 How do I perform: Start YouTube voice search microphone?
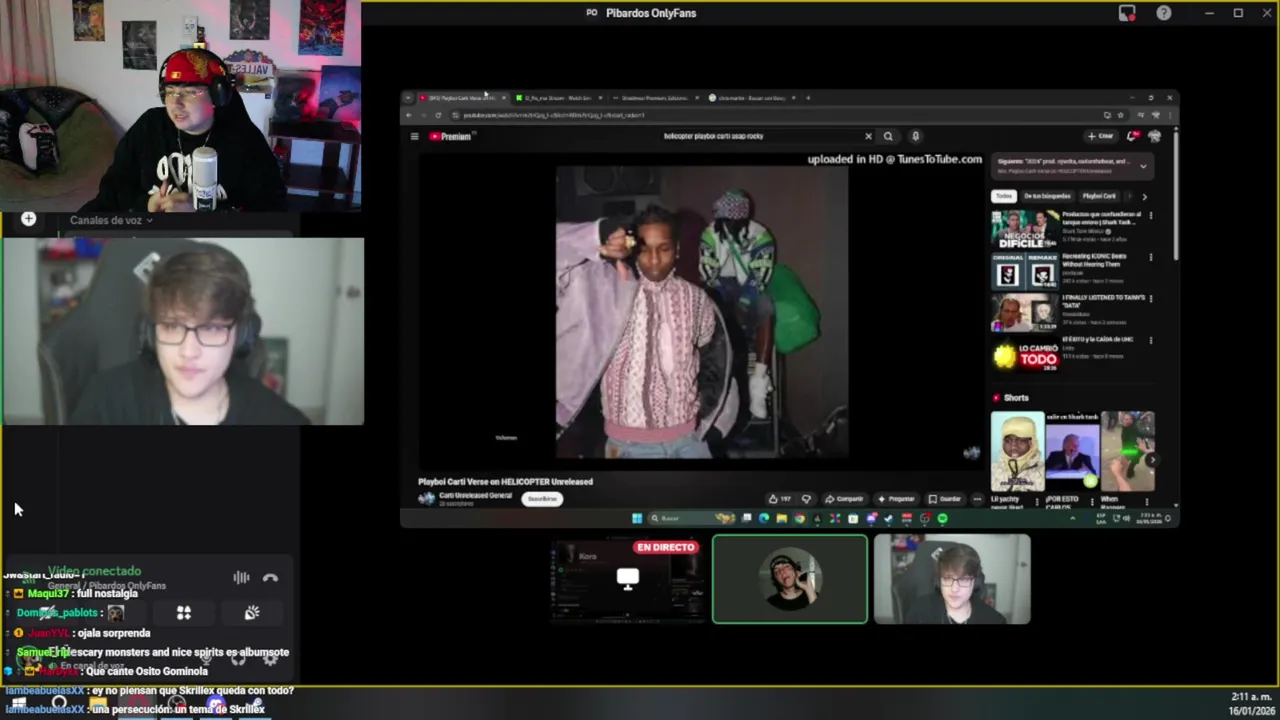tap(915, 136)
